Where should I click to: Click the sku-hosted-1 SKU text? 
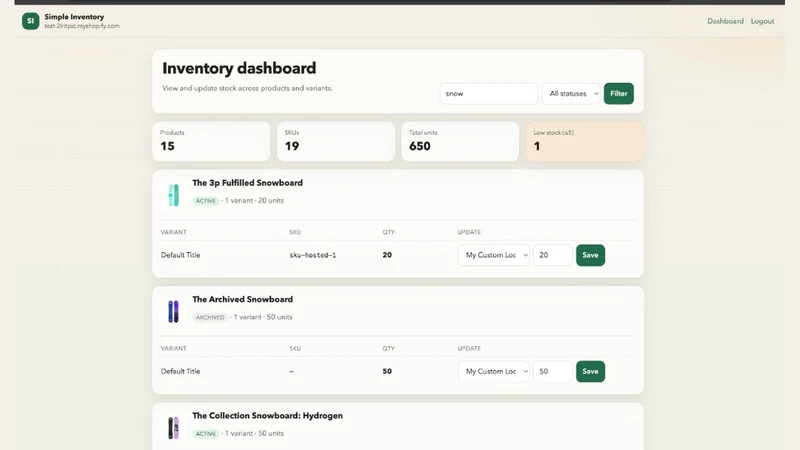(x=313, y=255)
